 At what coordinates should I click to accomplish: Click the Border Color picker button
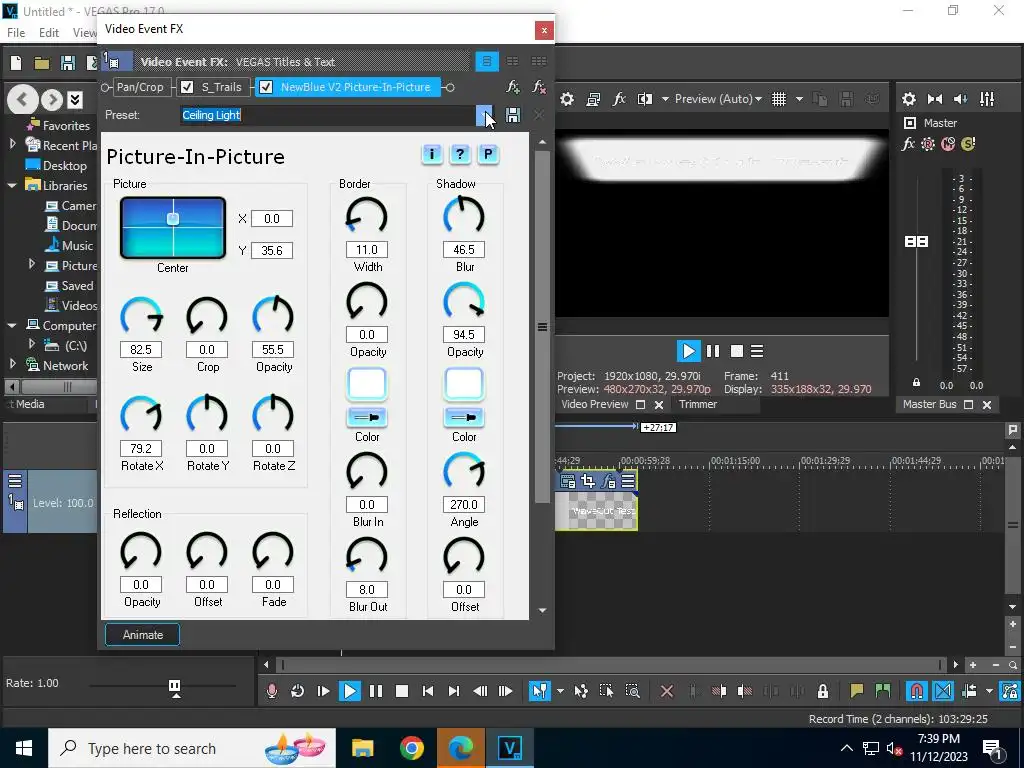coord(366,417)
